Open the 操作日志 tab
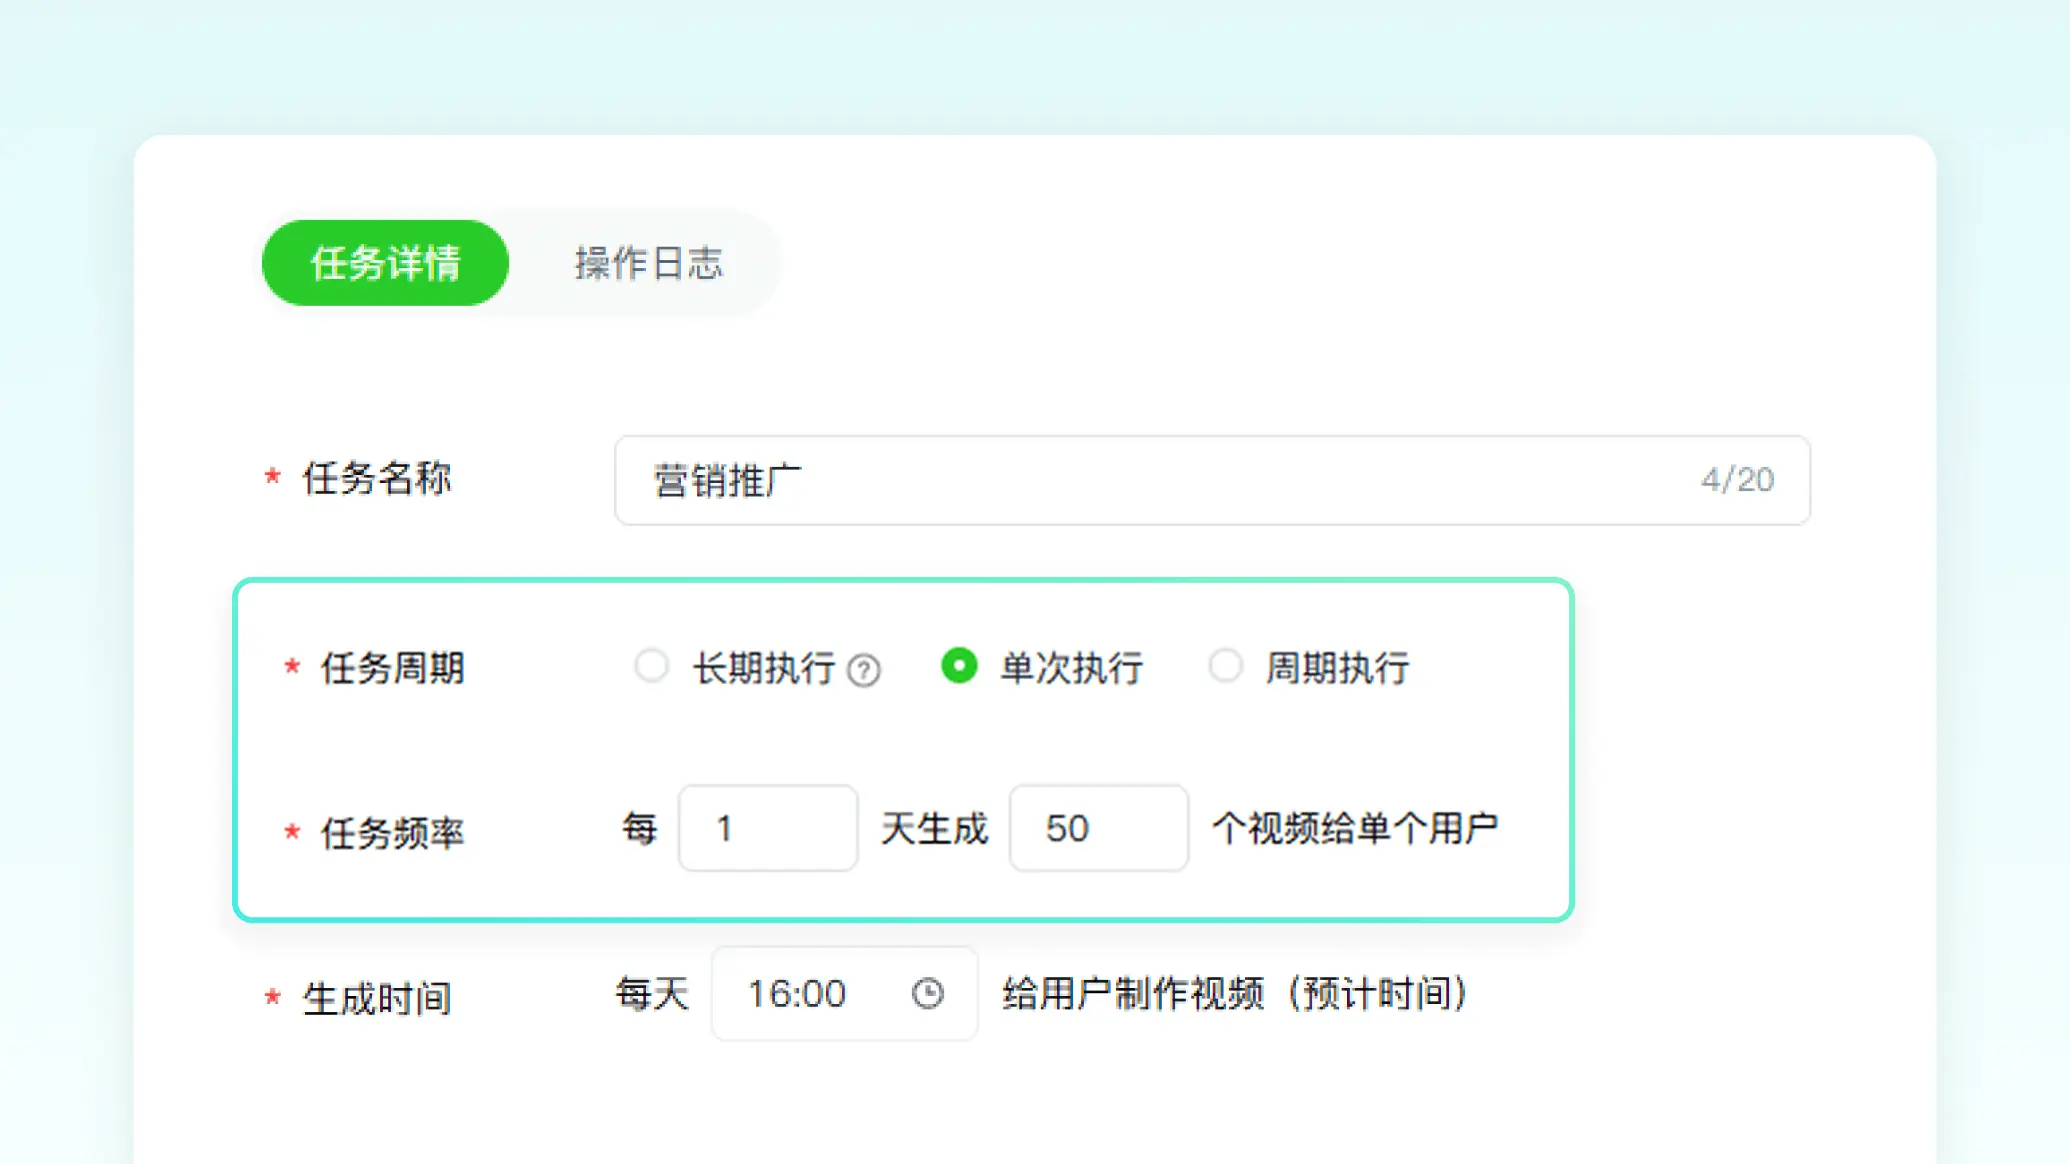 pos(648,263)
